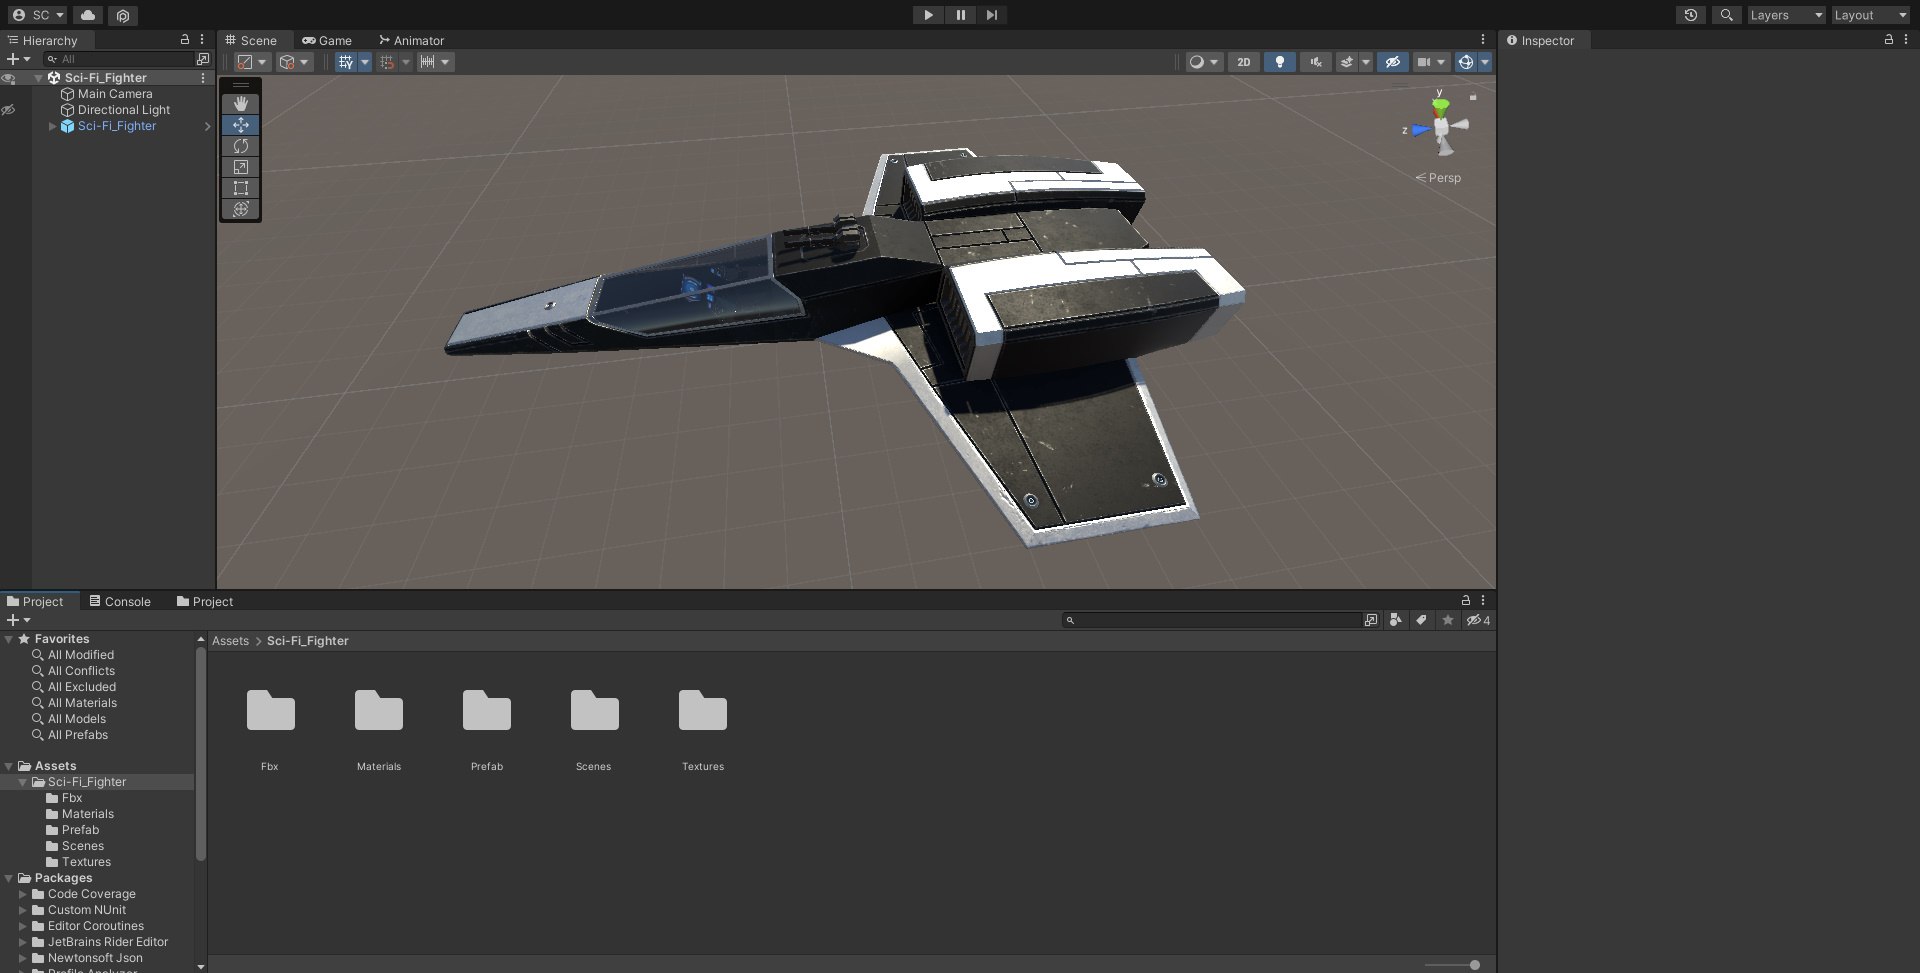Click the Step frame button
Image resolution: width=1920 pixels, height=973 pixels.
click(x=992, y=15)
